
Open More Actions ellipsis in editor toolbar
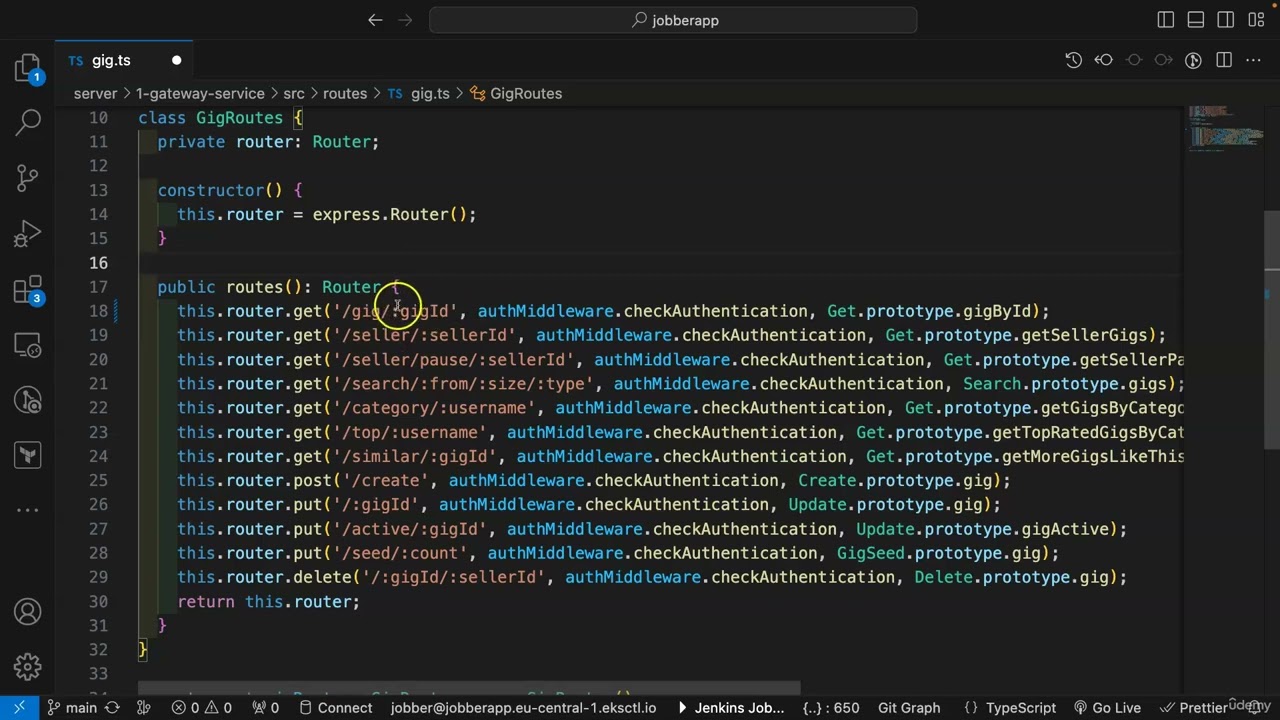point(1255,60)
